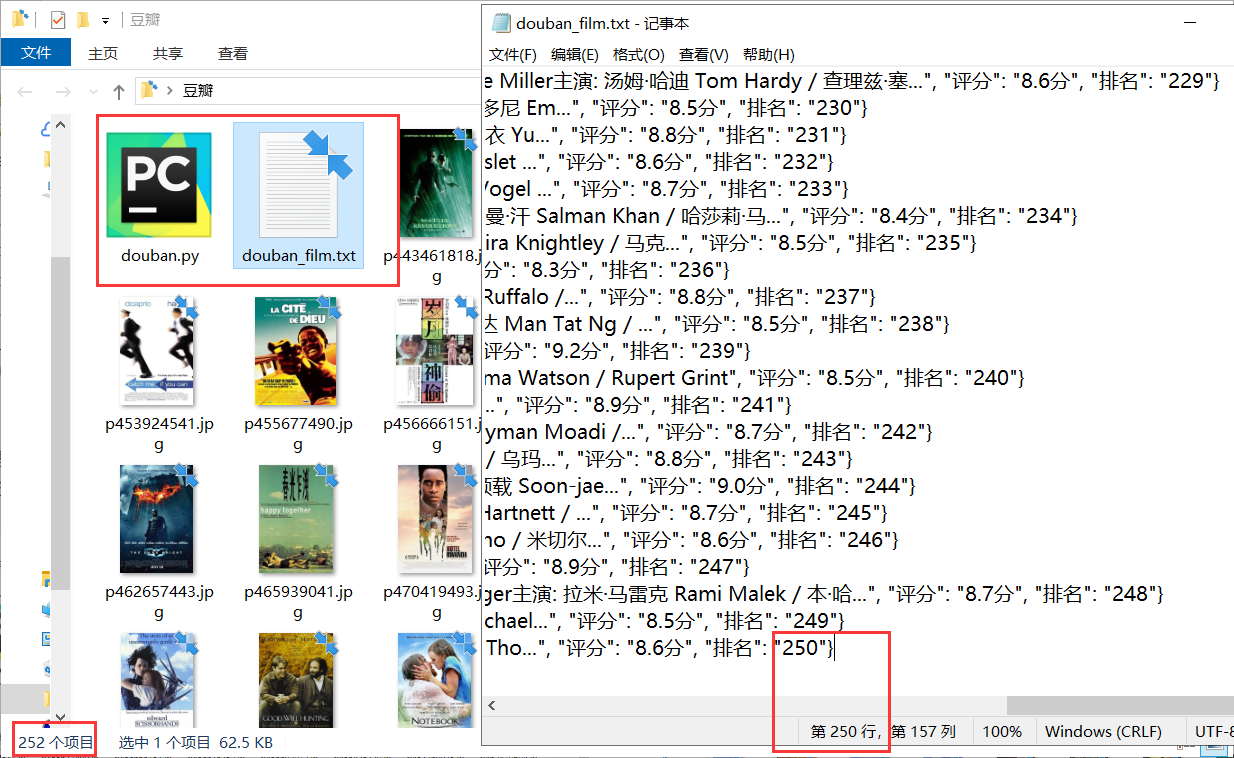The width and height of the screenshot is (1234, 758).
Task: Click the New Folder quick access icon
Action: [83, 19]
